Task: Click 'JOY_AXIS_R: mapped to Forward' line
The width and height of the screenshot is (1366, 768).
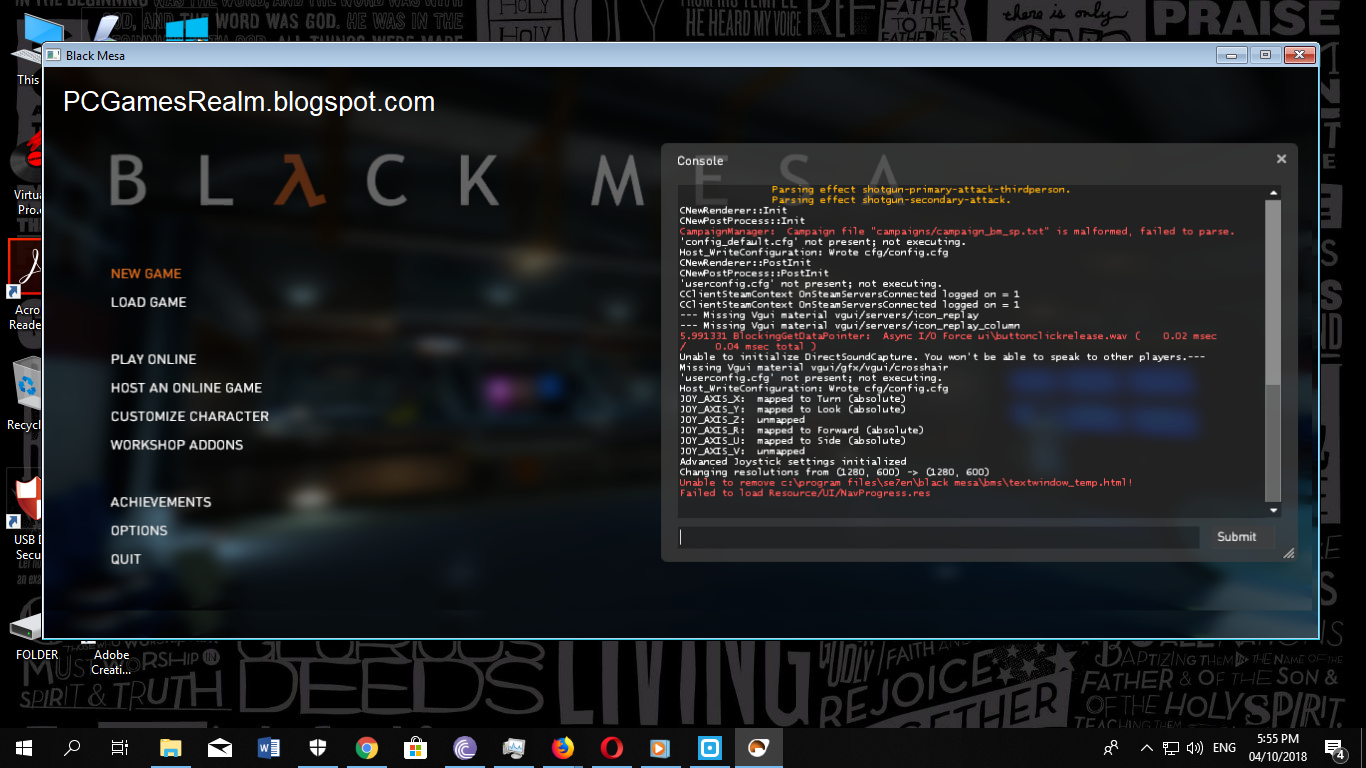Action: 801,430
